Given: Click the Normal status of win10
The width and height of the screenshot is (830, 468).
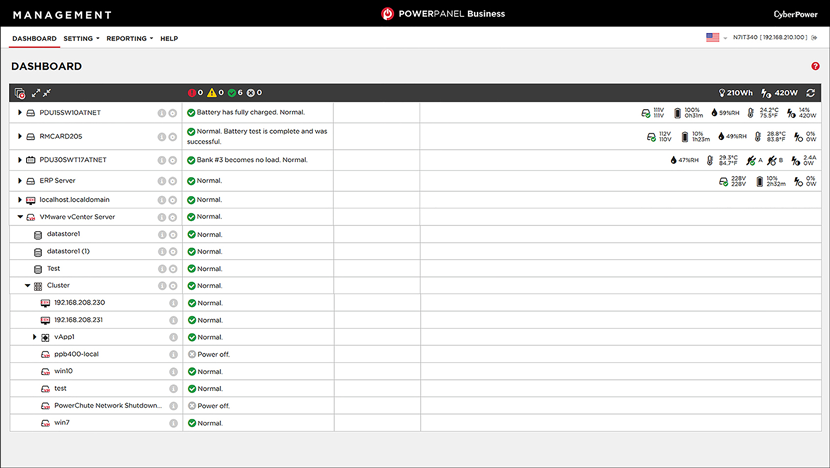Looking at the screenshot, I should (210, 372).
